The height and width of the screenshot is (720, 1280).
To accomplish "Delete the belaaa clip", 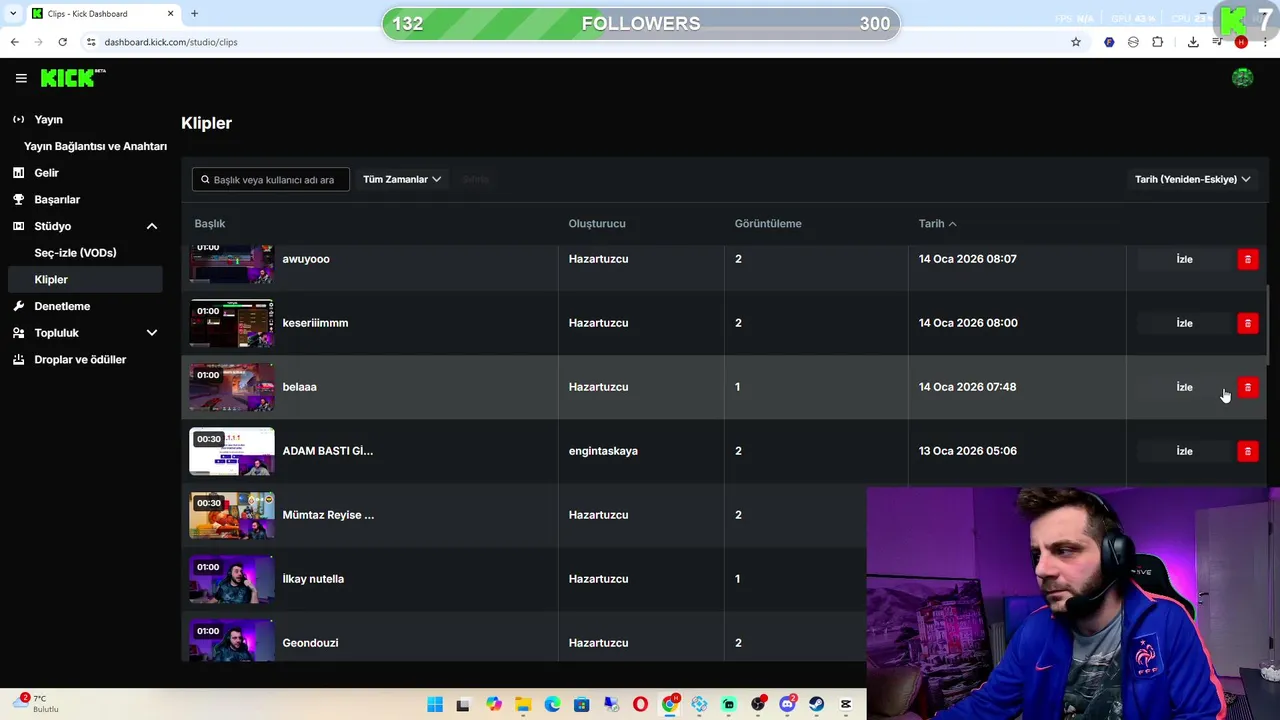I will [1247, 387].
